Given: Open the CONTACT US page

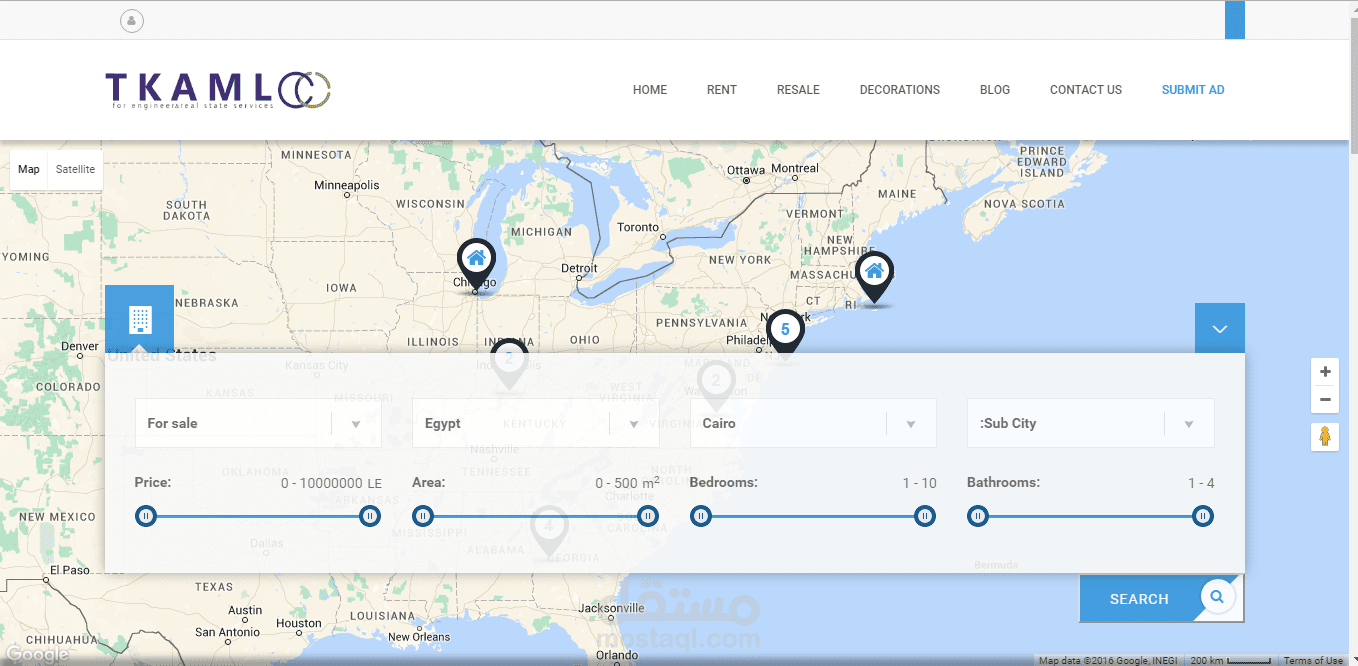Looking at the screenshot, I should tap(1086, 90).
